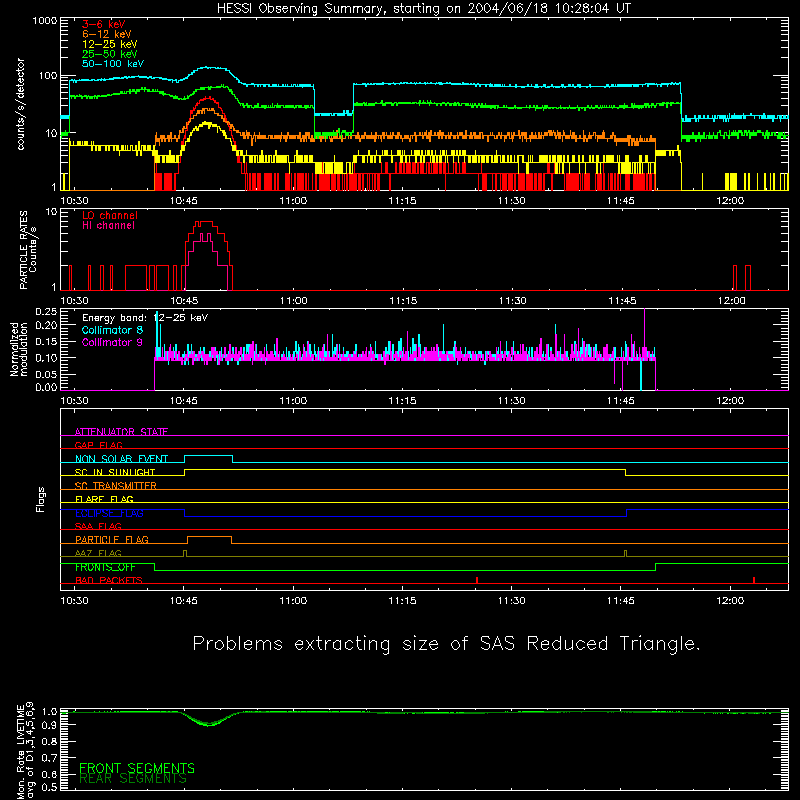Click the 'REAR SEGMENTS' legend label
The height and width of the screenshot is (800, 800).
(133, 779)
